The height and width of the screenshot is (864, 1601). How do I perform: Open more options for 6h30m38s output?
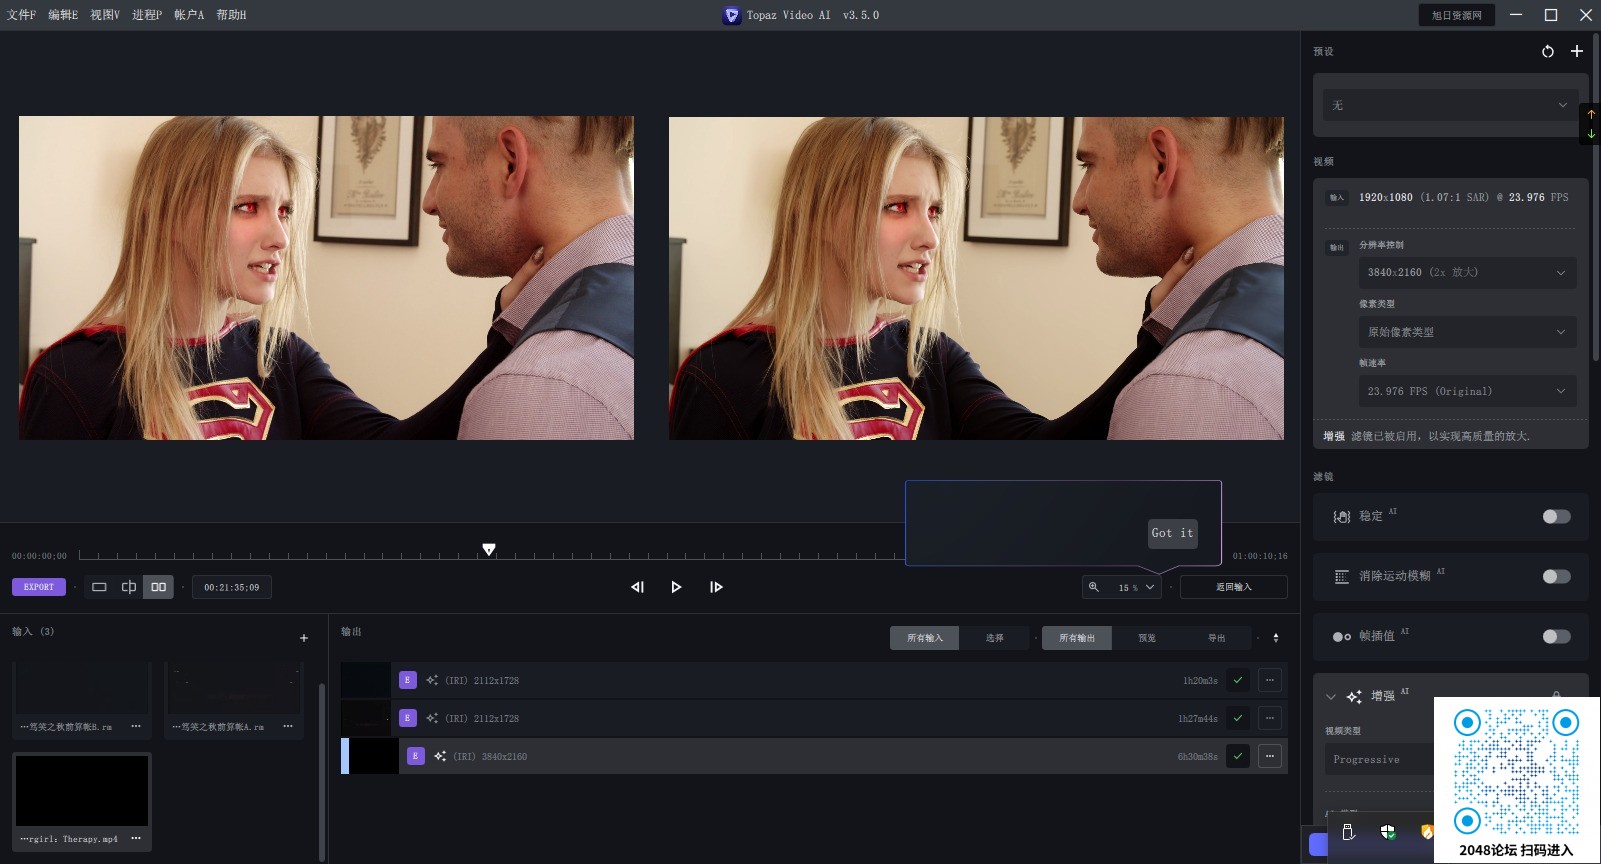1270,756
